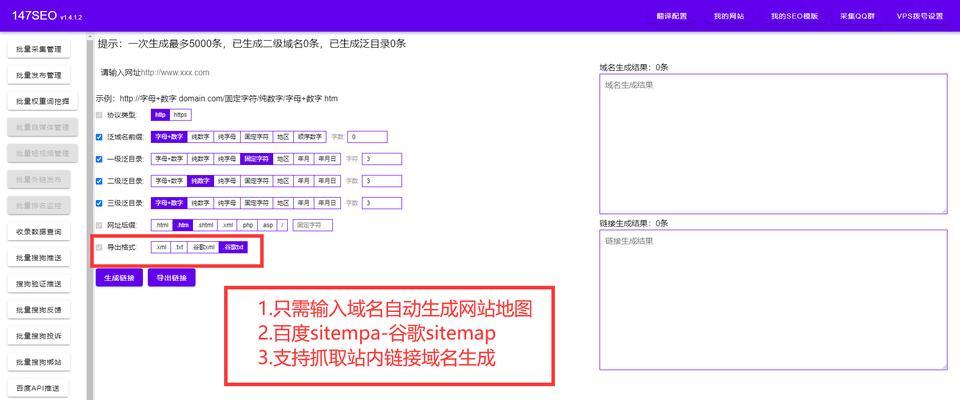The image size is (960, 400).
Task: Select 顺序数字 for 泛域名前缀
Action: pyautogui.click(x=310, y=137)
